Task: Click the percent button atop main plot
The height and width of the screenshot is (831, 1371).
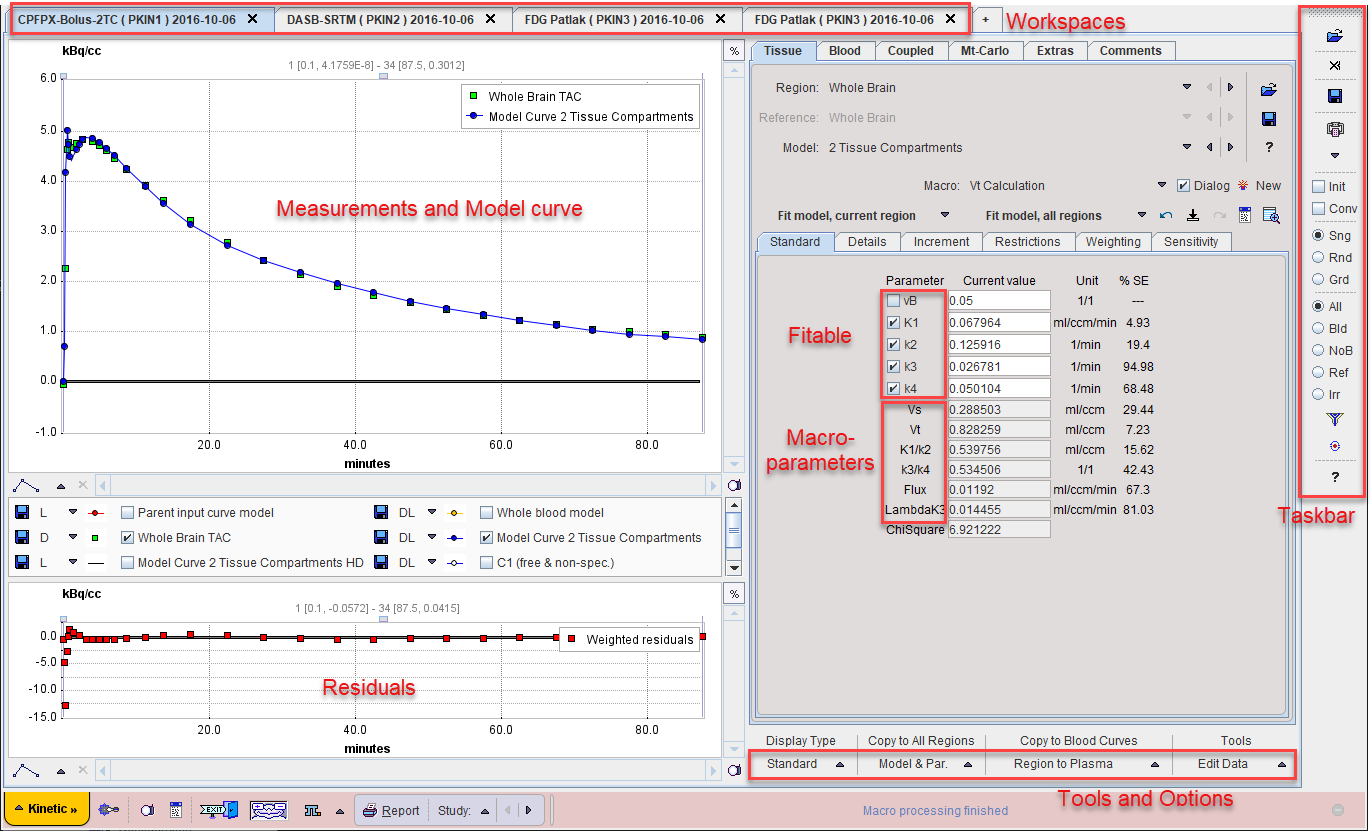Action: (734, 51)
